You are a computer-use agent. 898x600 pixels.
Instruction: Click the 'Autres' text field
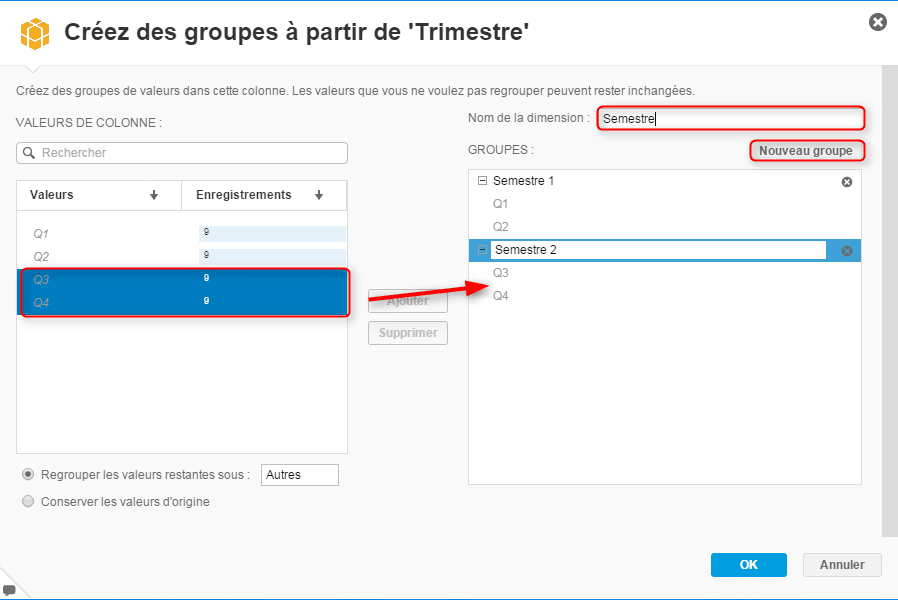tap(299, 475)
